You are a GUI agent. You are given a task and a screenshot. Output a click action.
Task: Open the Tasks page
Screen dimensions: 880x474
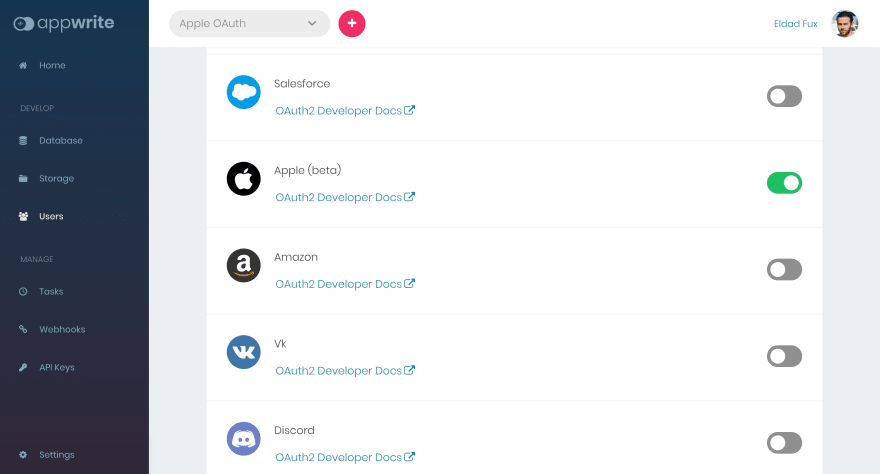pyautogui.click(x=51, y=292)
